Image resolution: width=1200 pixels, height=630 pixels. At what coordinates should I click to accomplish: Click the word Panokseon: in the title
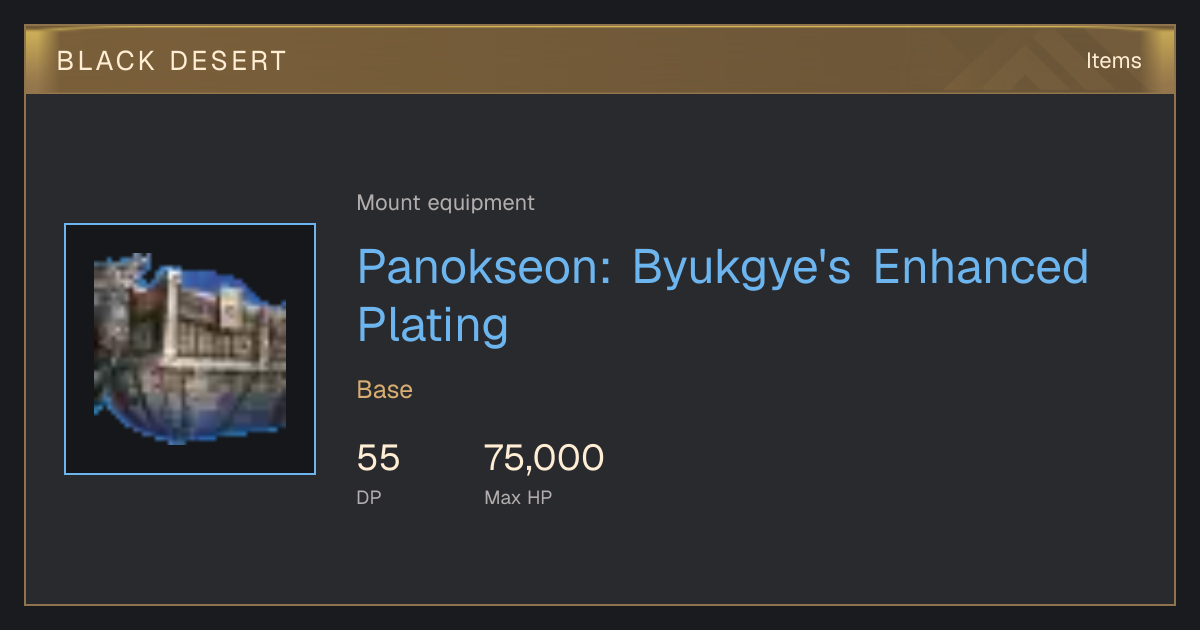tap(485, 267)
